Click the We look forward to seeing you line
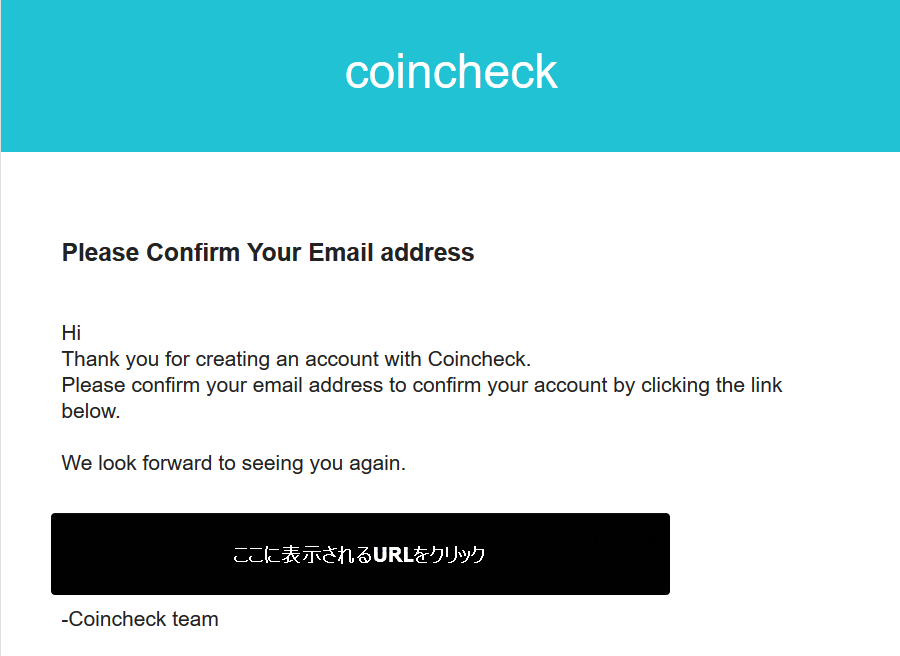 coord(234,463)
